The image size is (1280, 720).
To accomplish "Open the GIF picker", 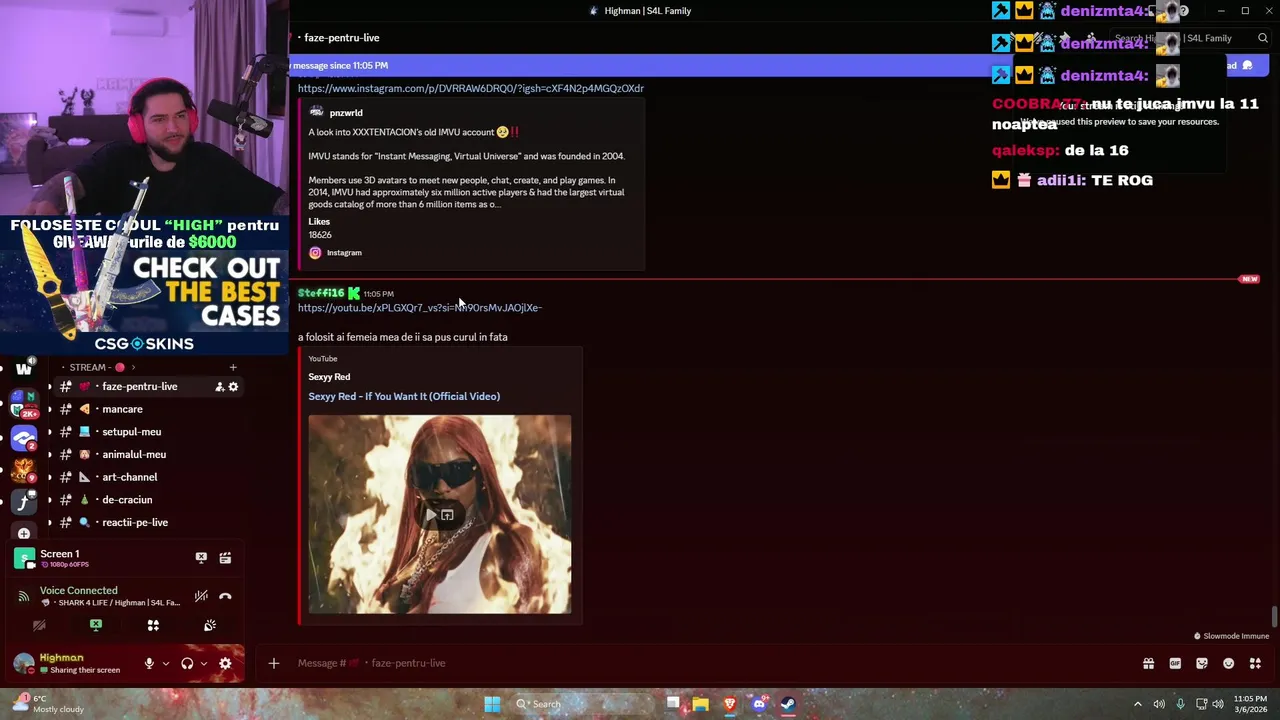I will click(x=1175, y=663).
